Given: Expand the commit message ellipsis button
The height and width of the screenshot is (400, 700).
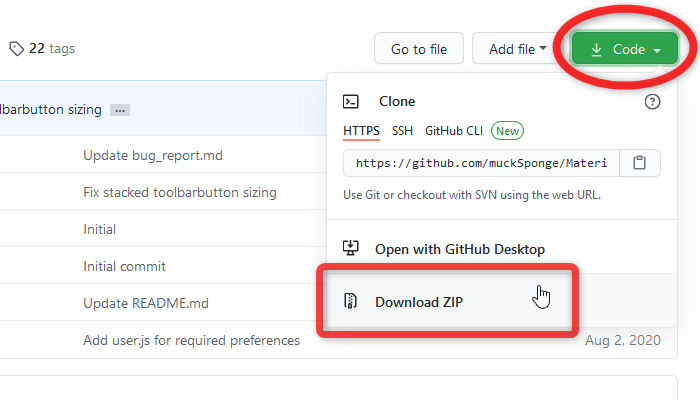Looking at the screenshot, I should tap(120, 110).
